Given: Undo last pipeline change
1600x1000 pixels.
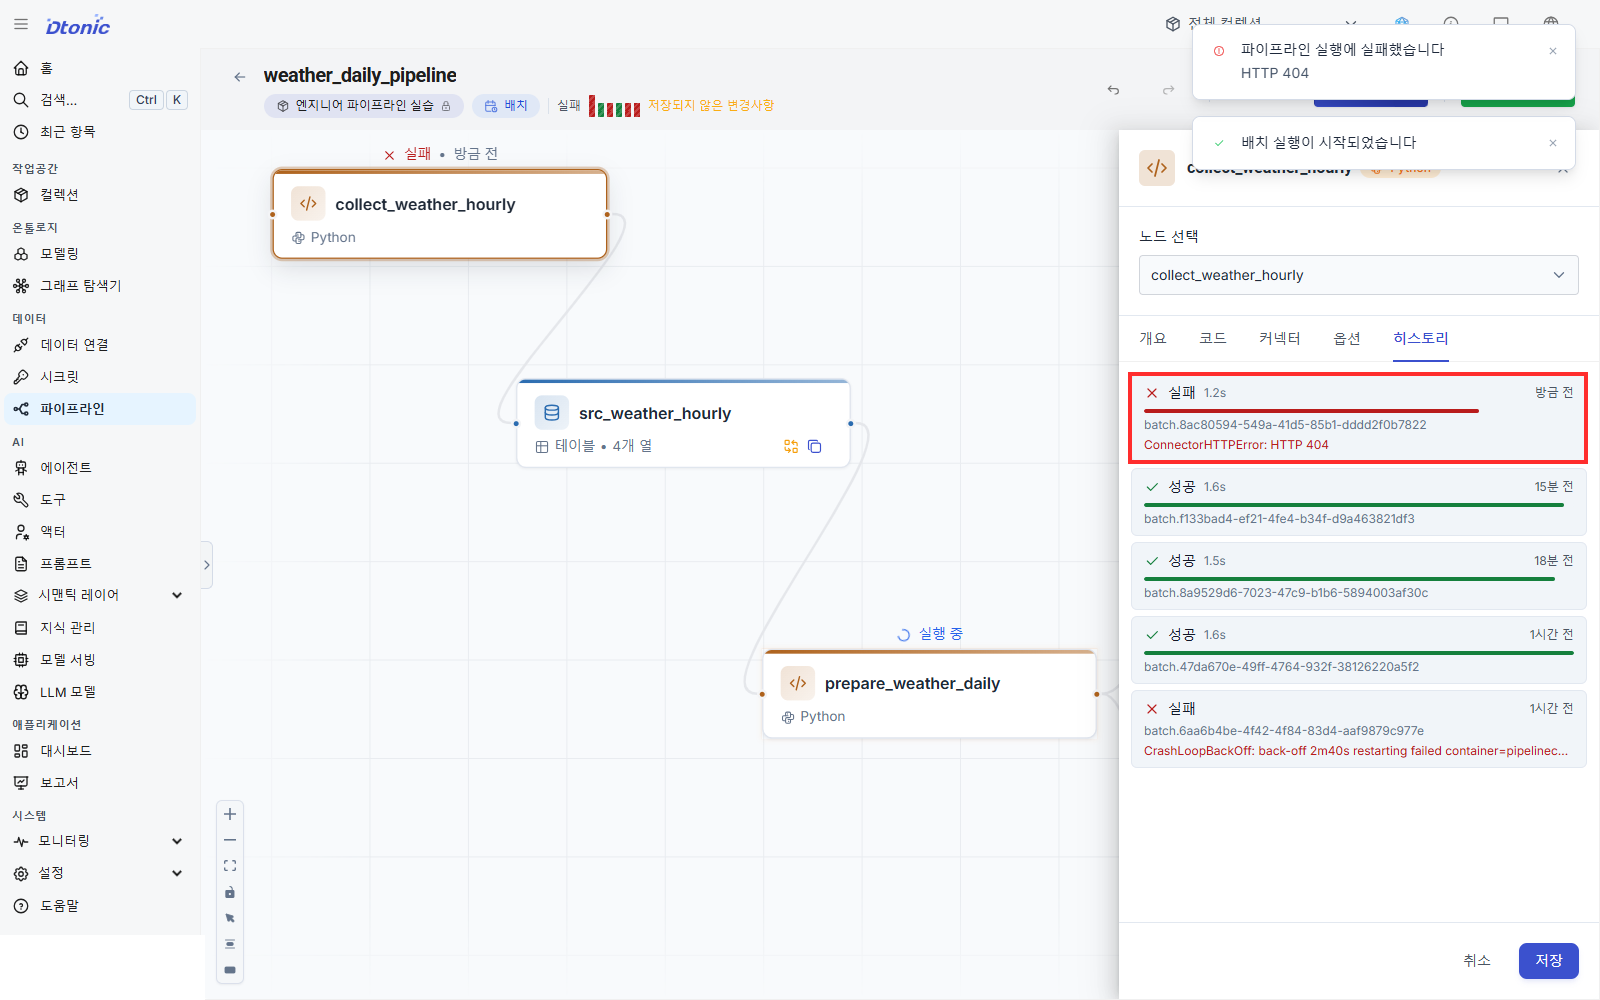Looking at the screenshot, I should 1113,90.
